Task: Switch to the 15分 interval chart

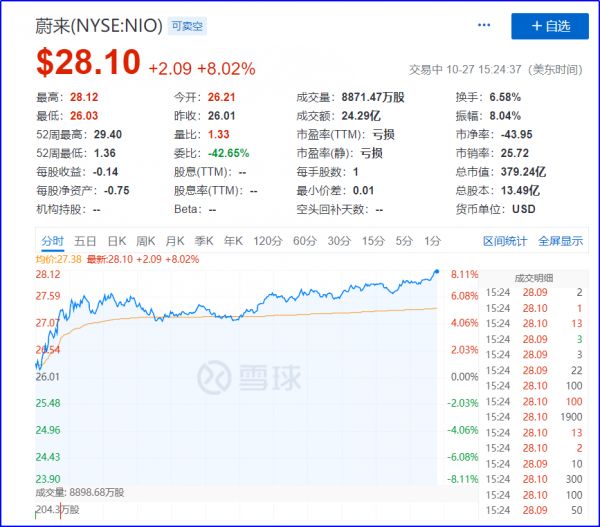Action: (373, 241)
